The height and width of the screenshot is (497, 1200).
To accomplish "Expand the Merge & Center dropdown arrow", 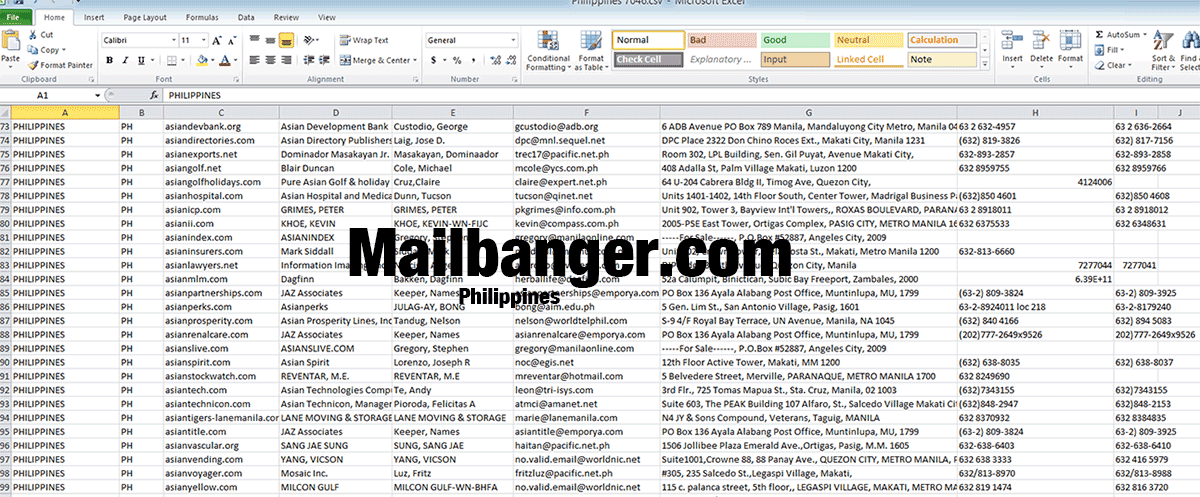I will 416,60.
